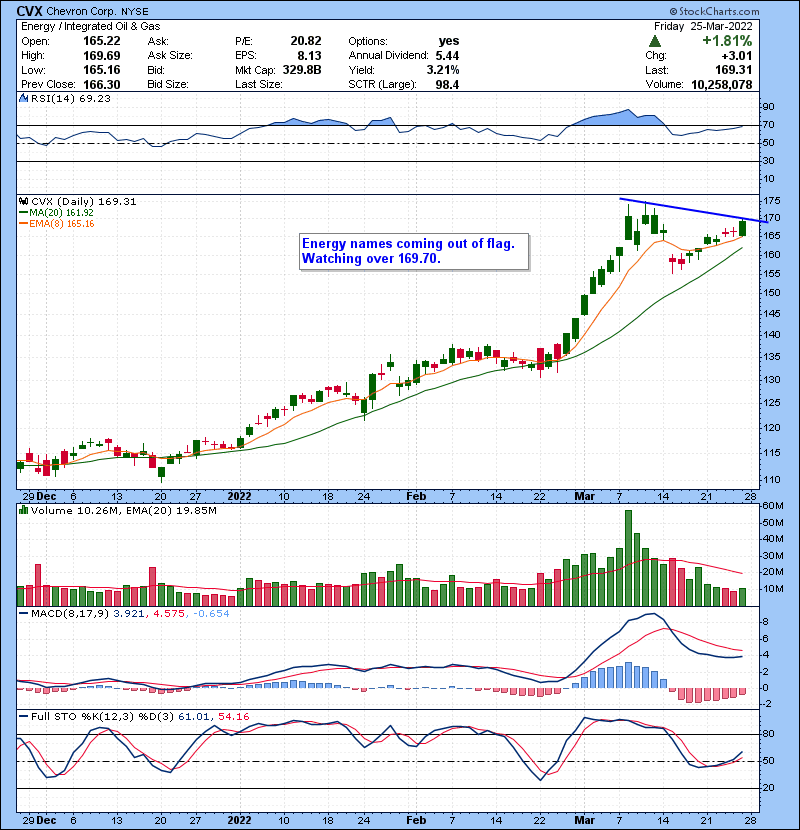Select the High price 169.69
The height and width of the screenshot is (830, 800).
pos(102,56)
